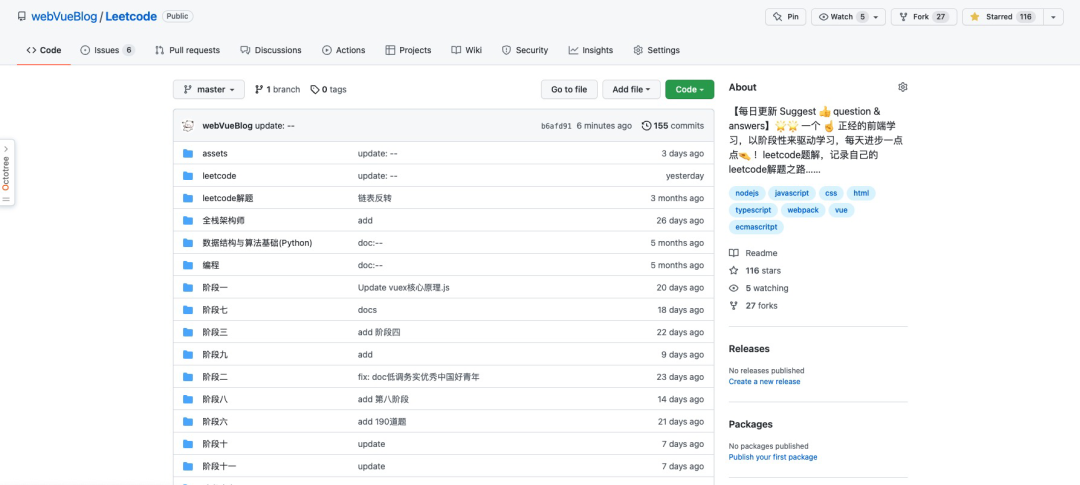Click the eye icon beside 5 watching

pos(734,288)
